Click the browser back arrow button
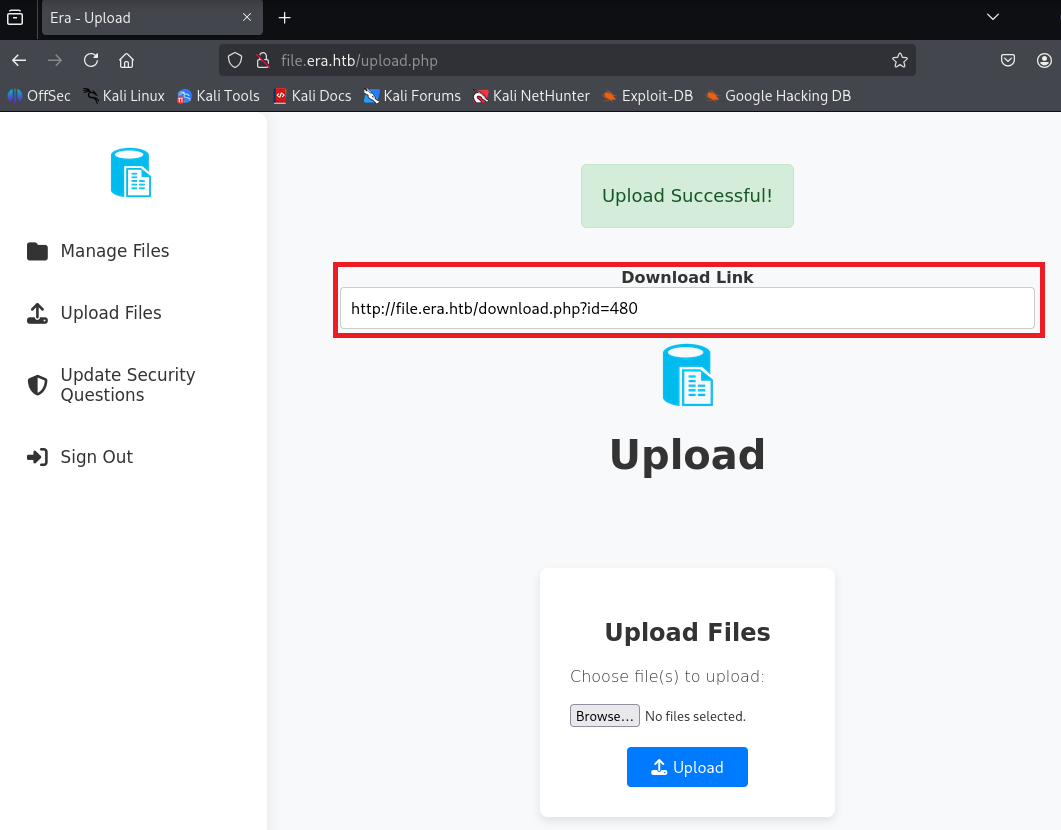The width and height of the screenshot is (1061, 830). (19, 60)
